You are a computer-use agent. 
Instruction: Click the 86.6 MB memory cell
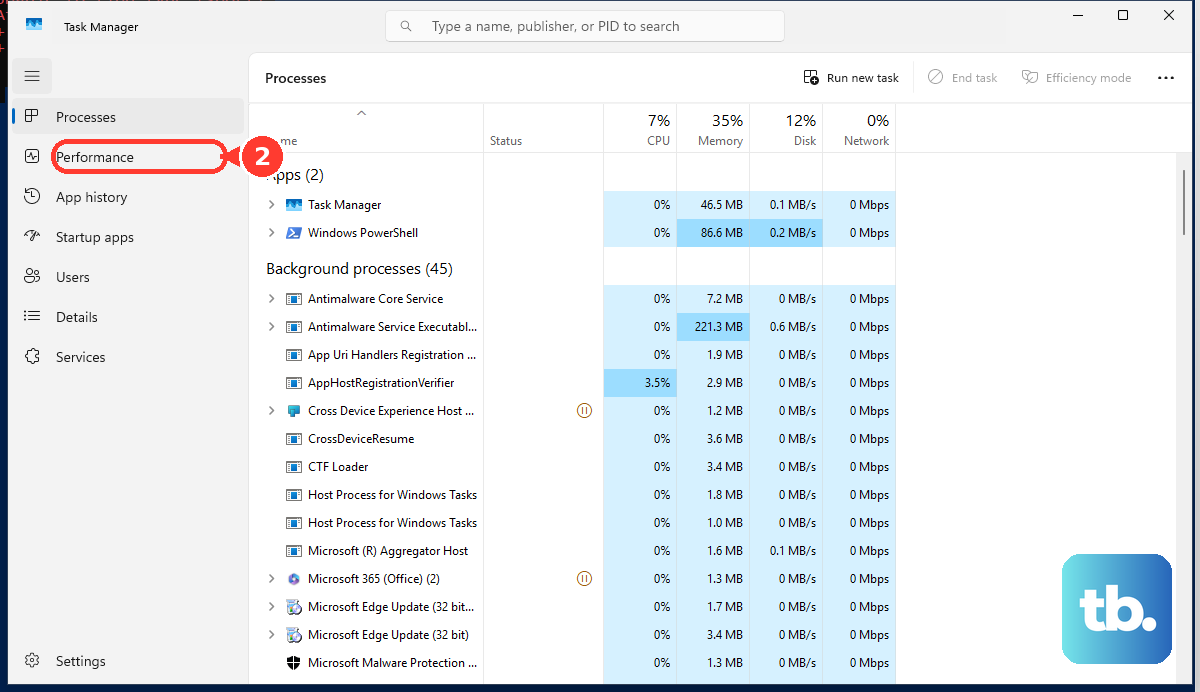pos(713,233)
